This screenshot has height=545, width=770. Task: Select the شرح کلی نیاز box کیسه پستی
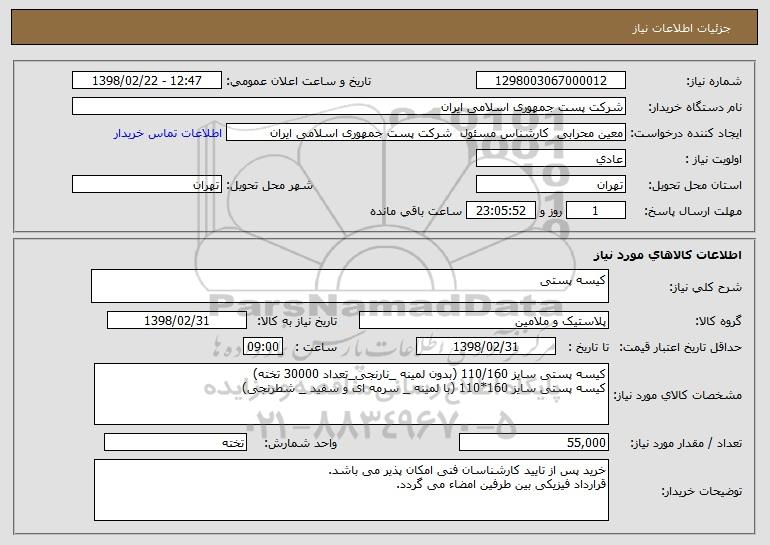(x=350, y=286)
